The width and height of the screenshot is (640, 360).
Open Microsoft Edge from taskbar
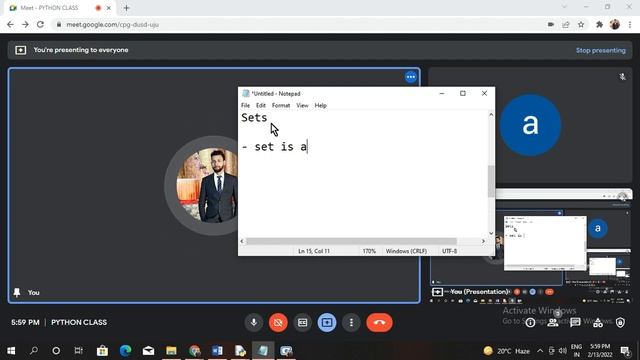126,351
